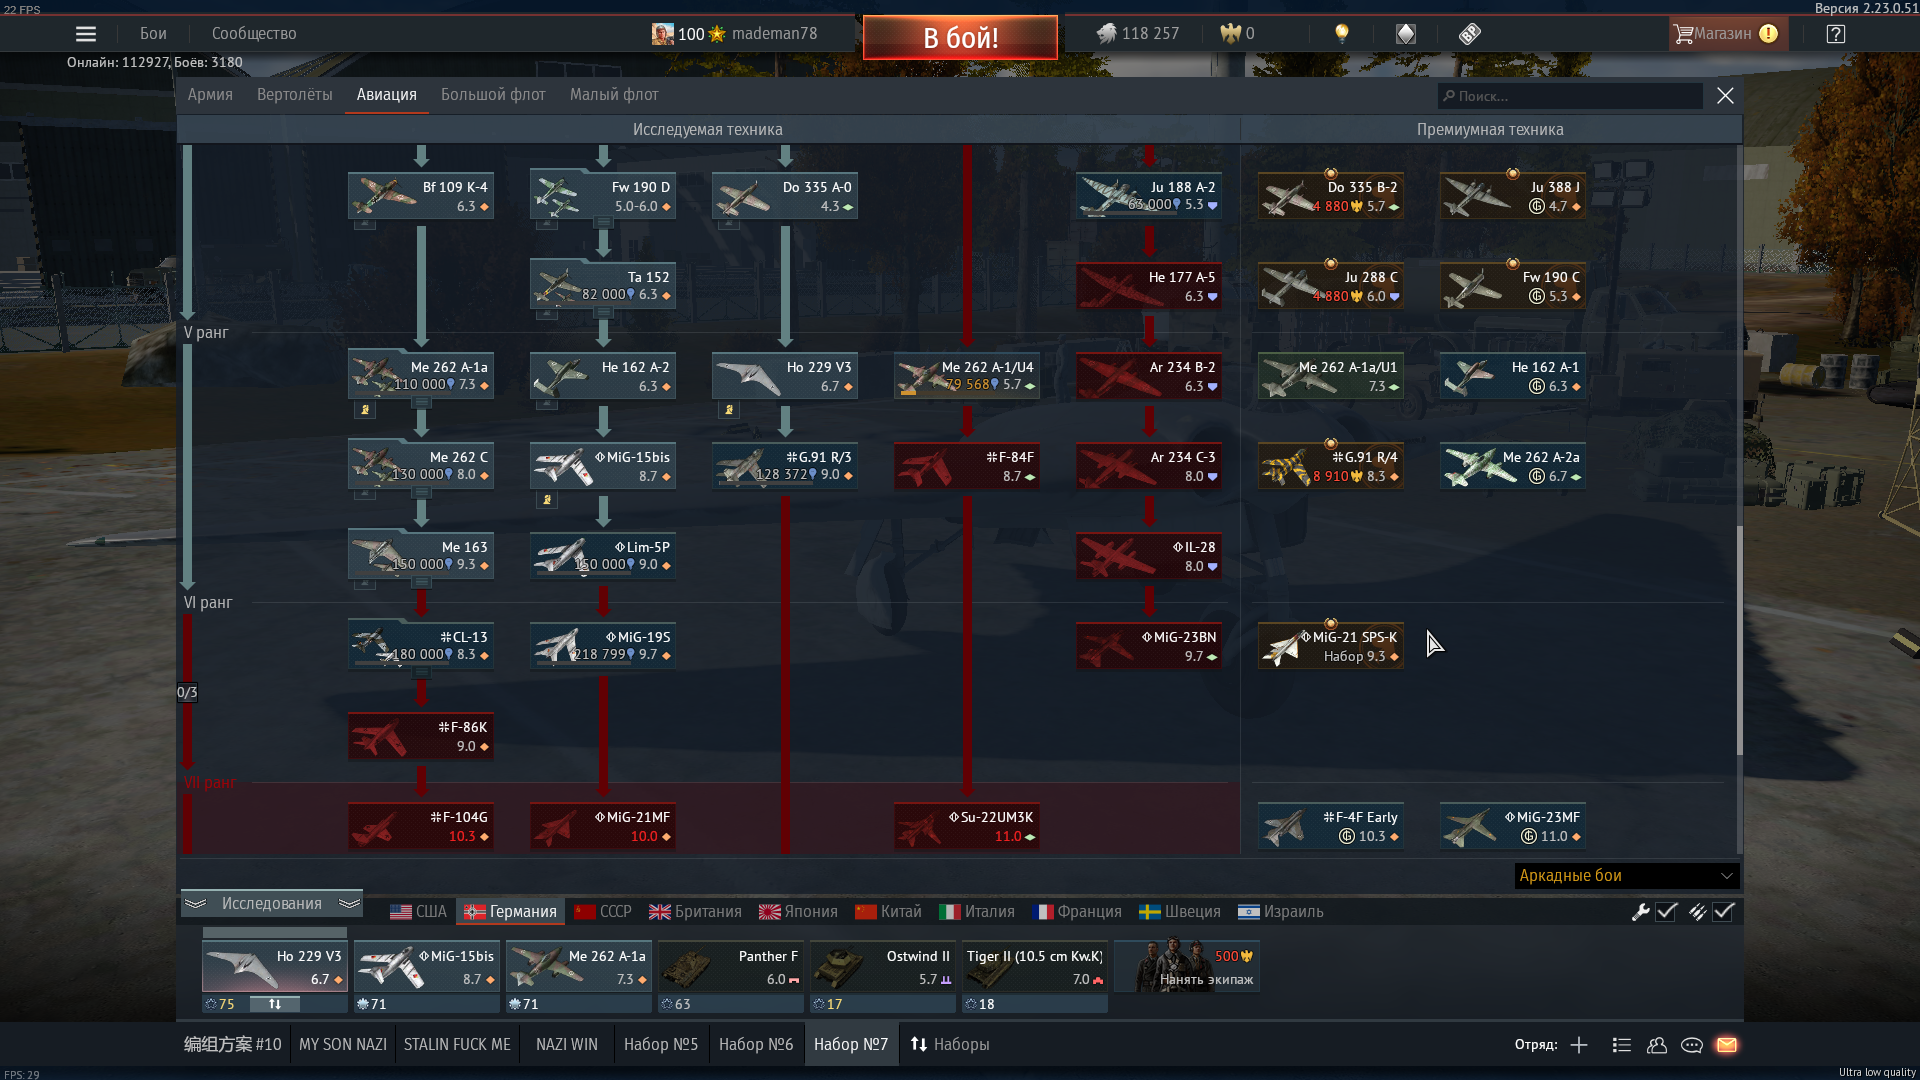Expand the Fw 190 D group folder

[603, 222]
